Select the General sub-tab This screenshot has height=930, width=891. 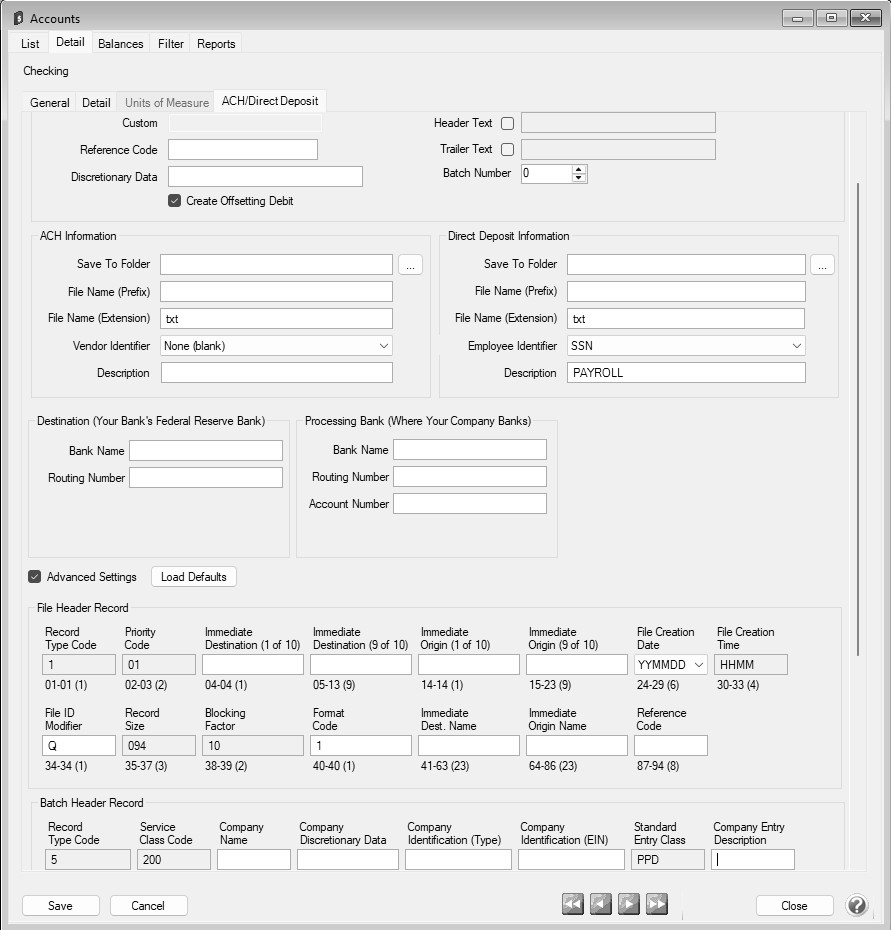(x=50, y=103)
